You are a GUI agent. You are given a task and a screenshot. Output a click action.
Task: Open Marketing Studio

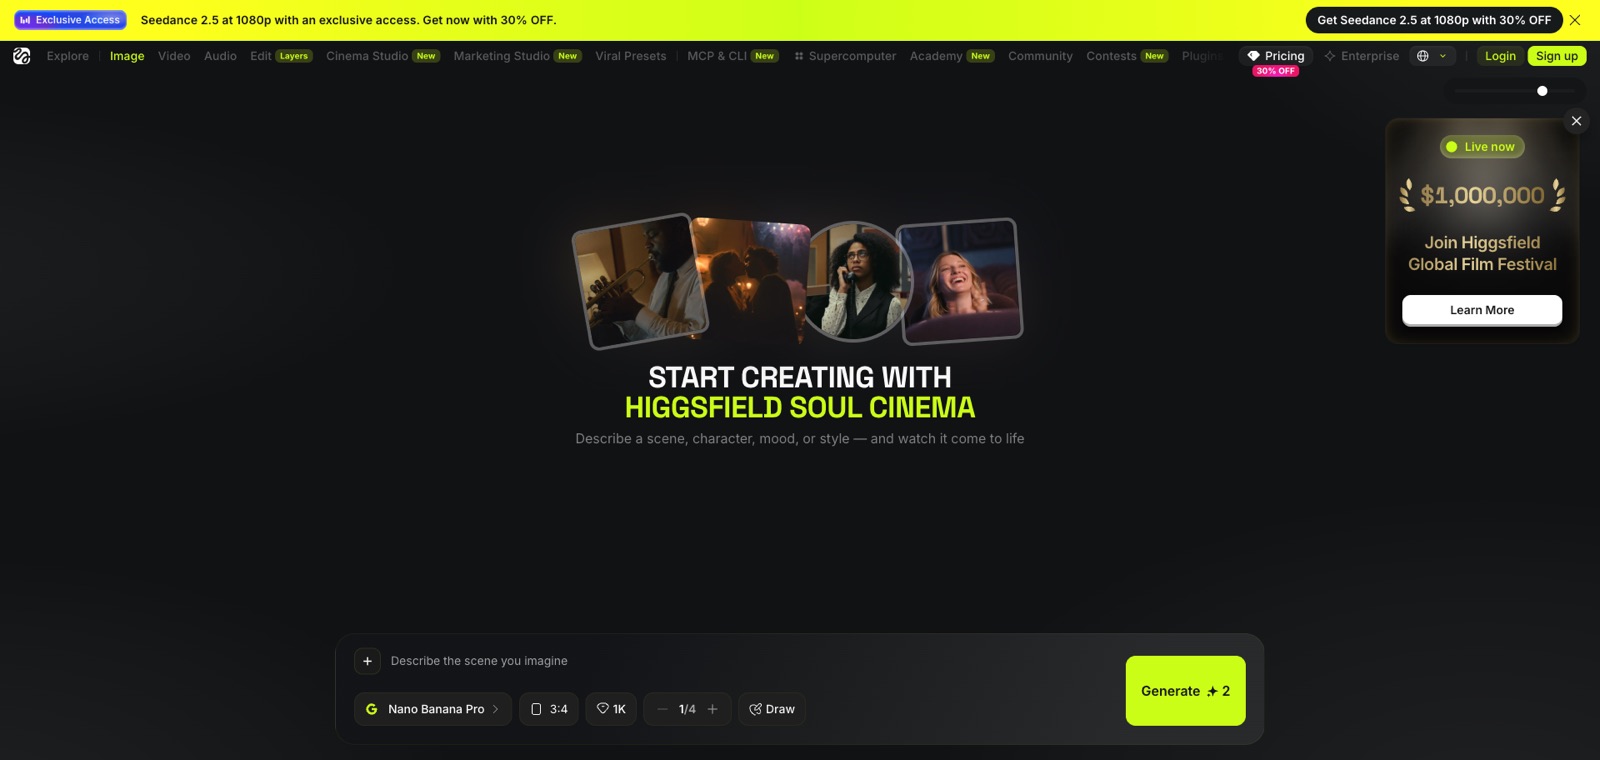point(517,56)
